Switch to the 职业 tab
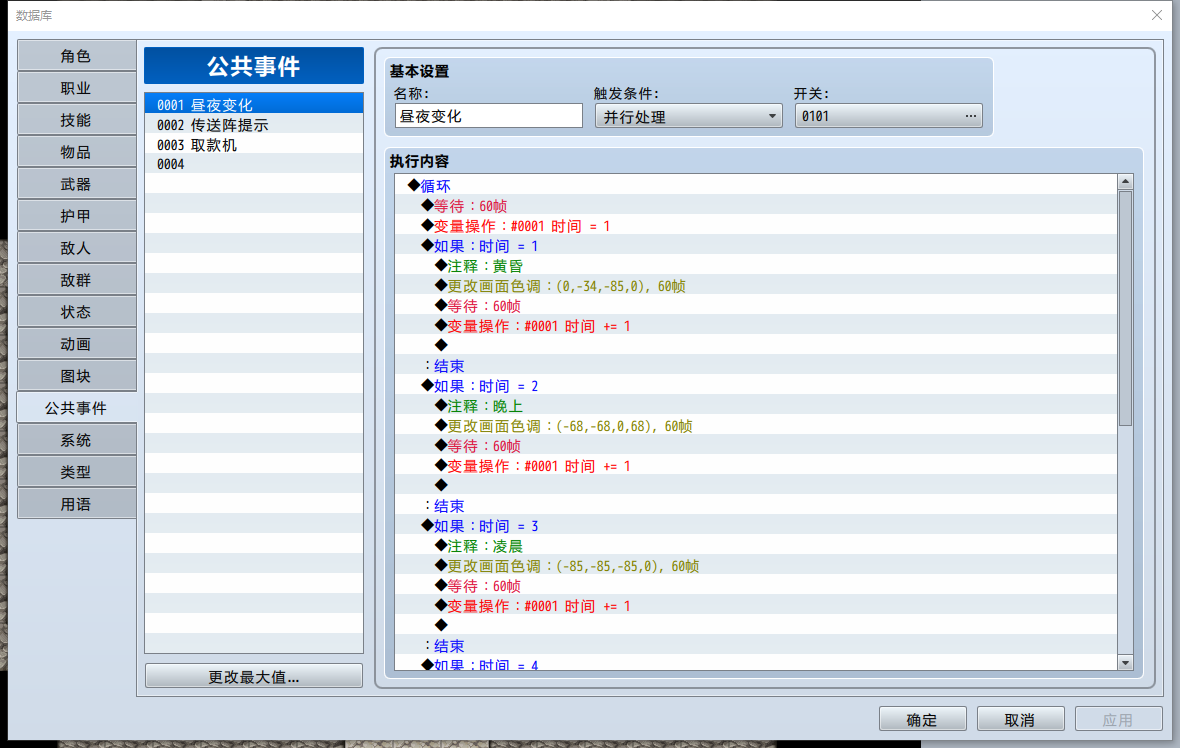1180x748 pixels. (76, 88)
